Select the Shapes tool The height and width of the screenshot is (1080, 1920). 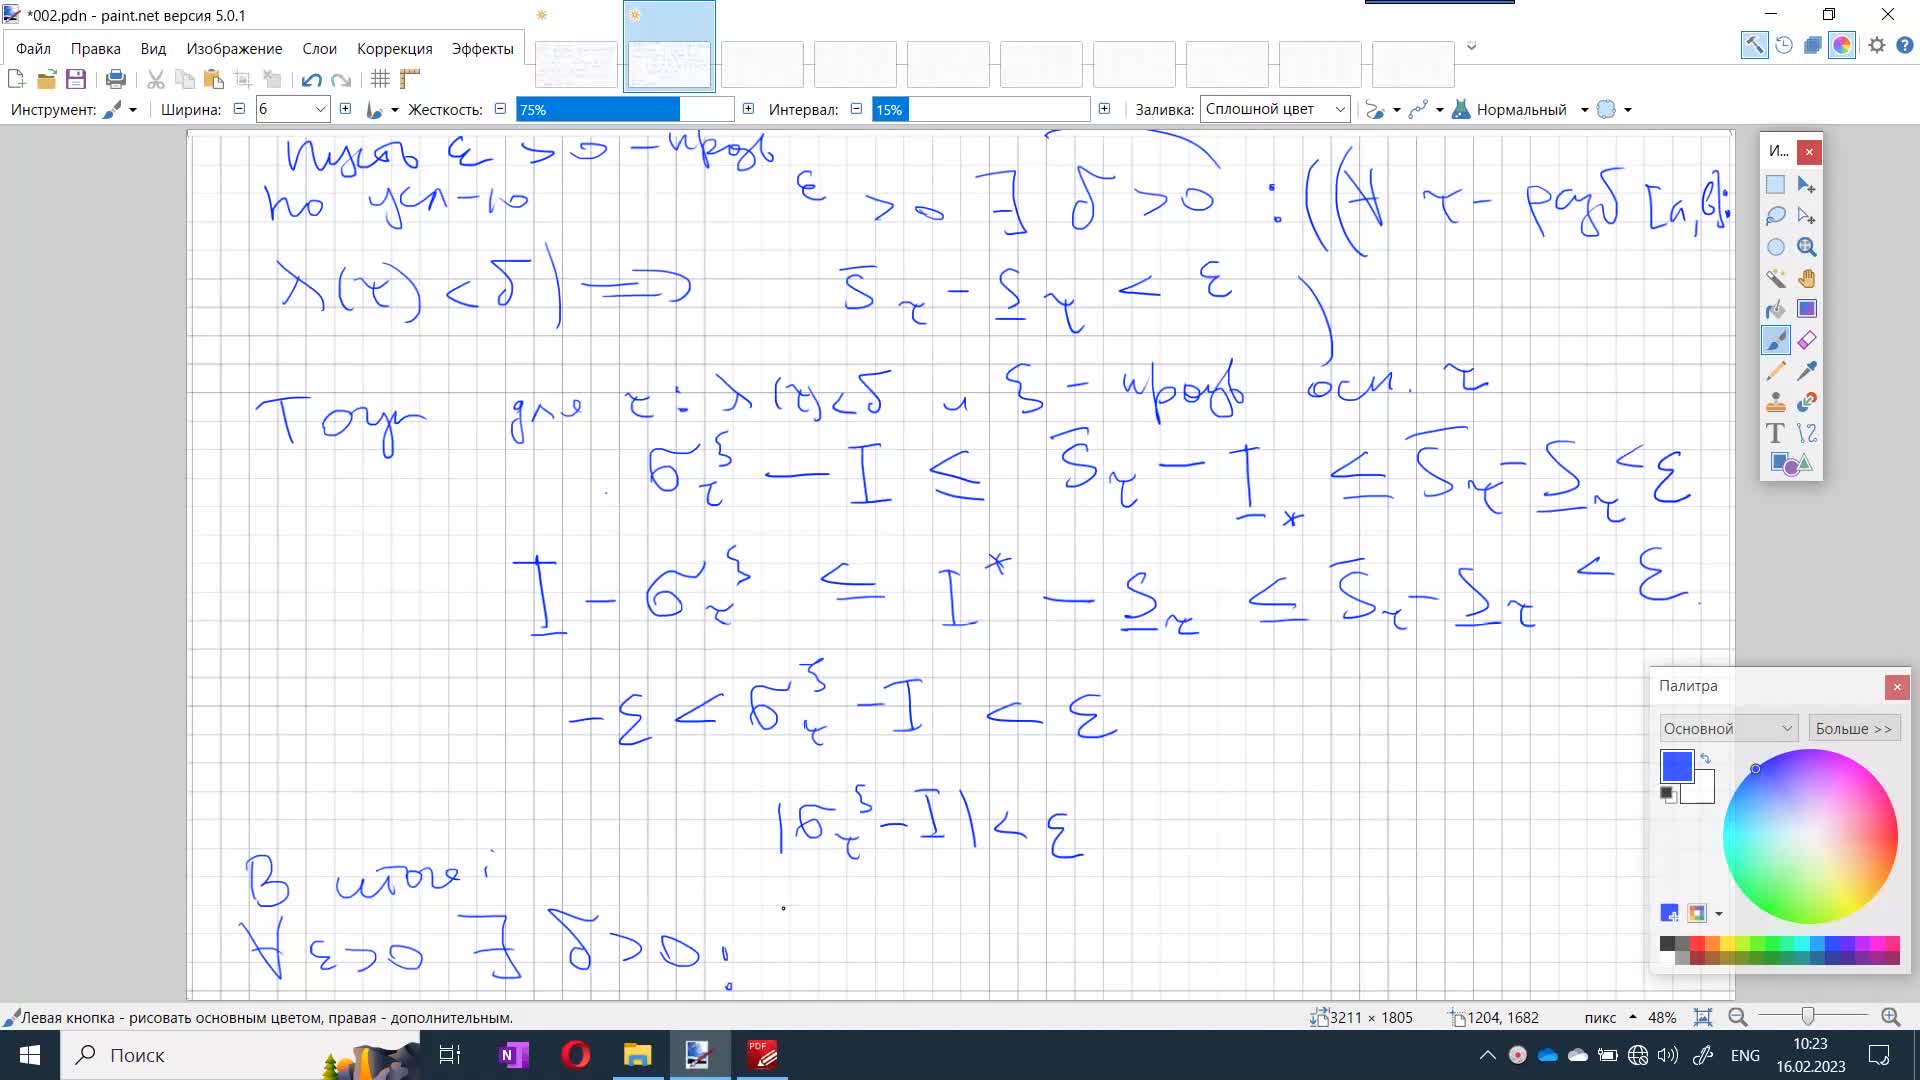coord(1790,464)
